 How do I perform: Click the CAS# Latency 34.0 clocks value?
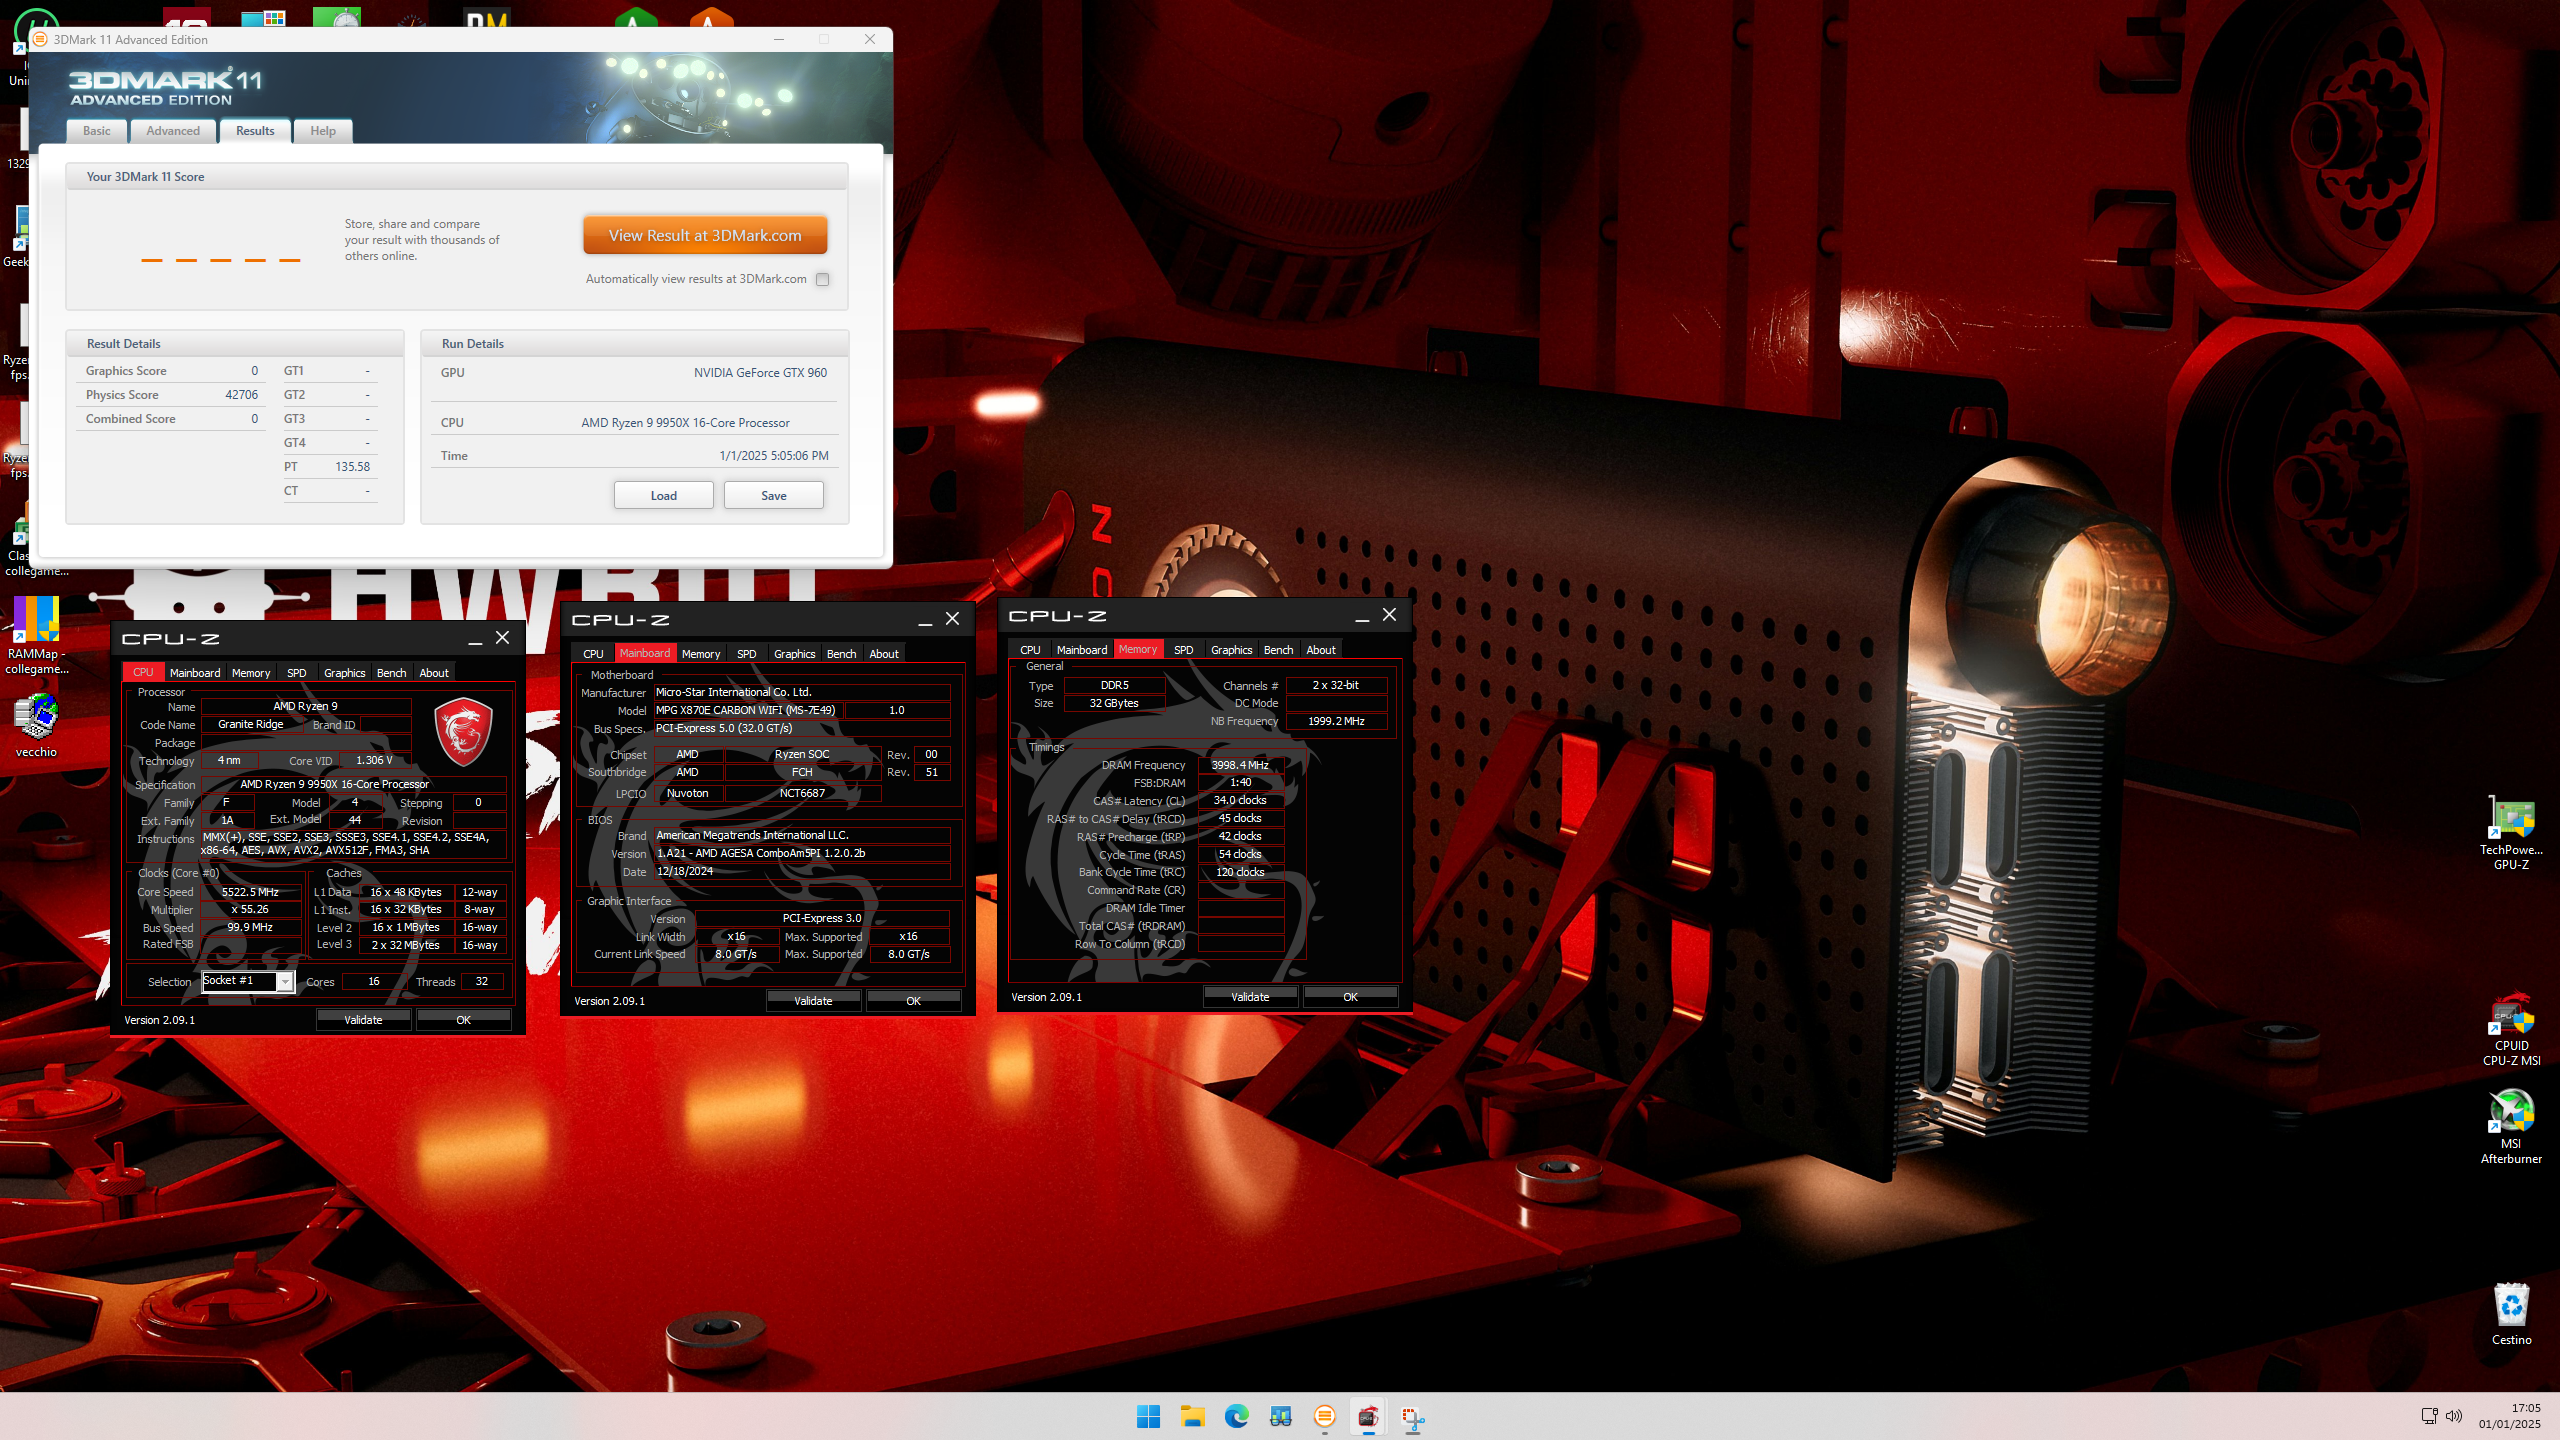tap(1240, 801)
